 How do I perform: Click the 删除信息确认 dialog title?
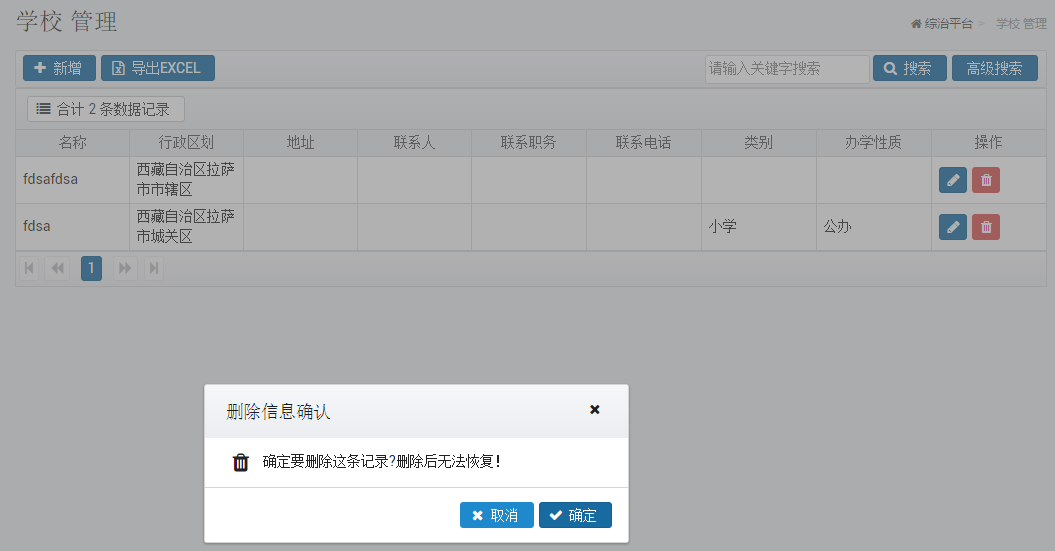point(279,412)
